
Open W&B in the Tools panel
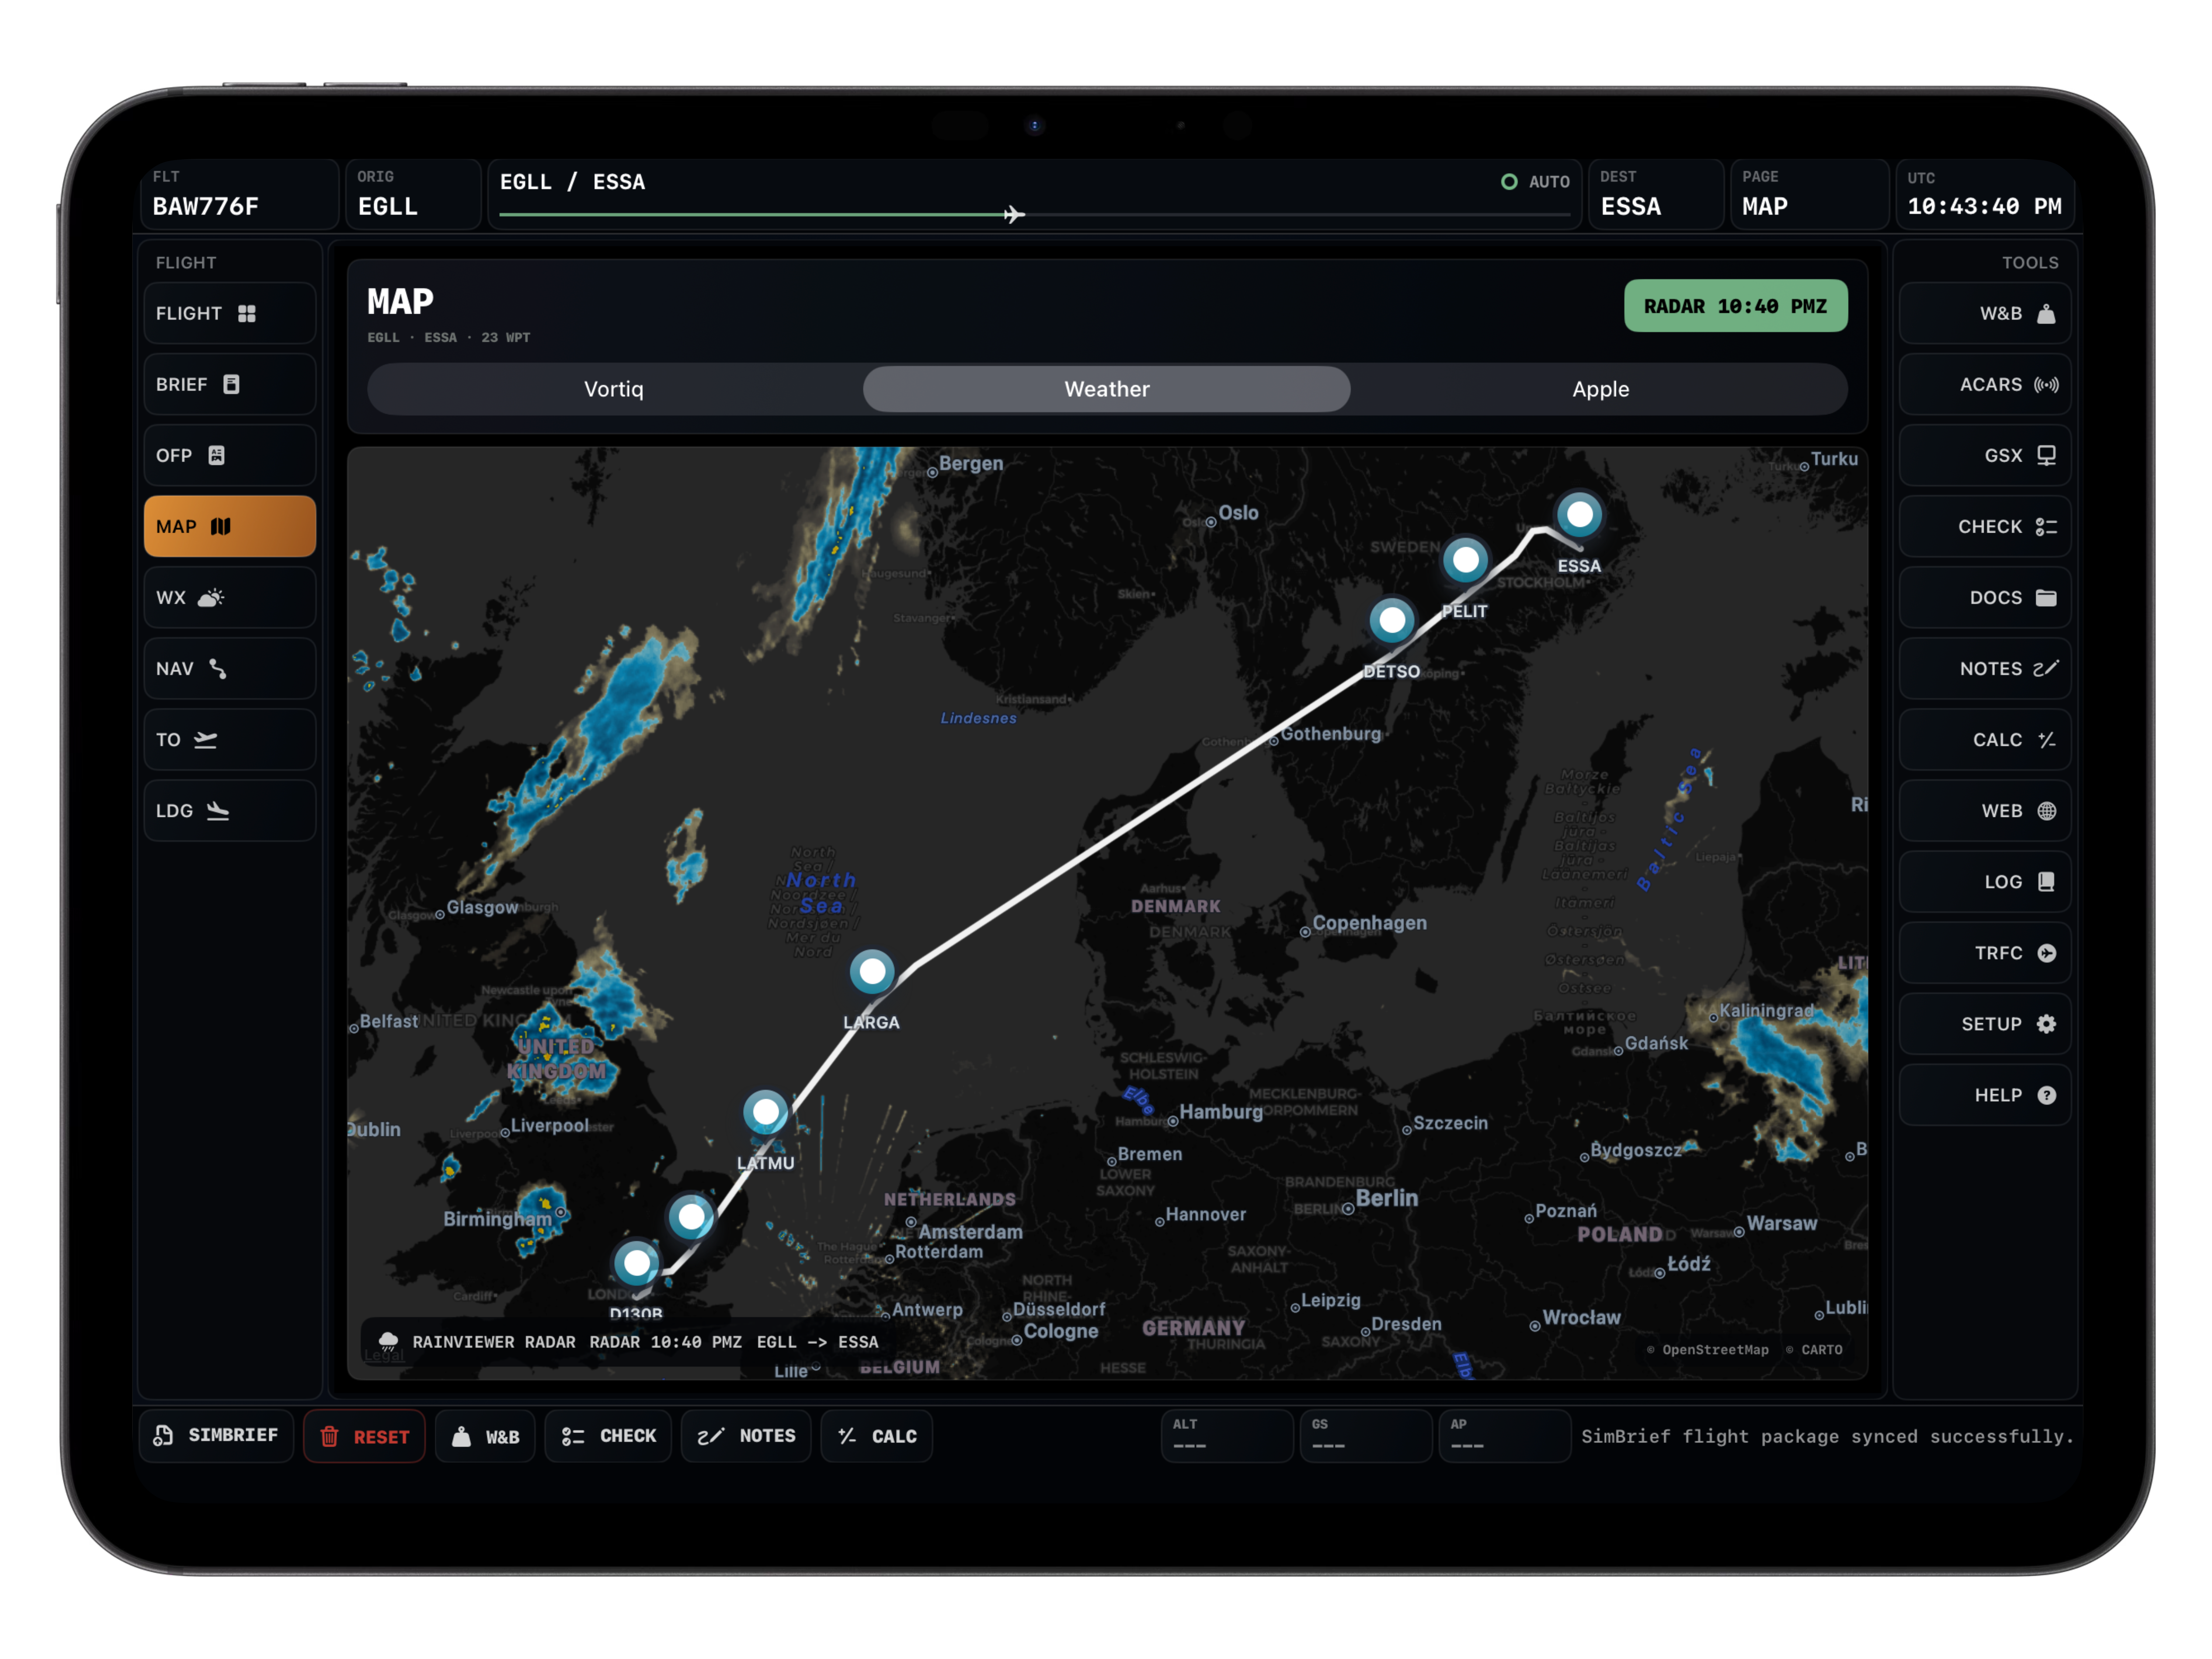tap(1985, 314)
